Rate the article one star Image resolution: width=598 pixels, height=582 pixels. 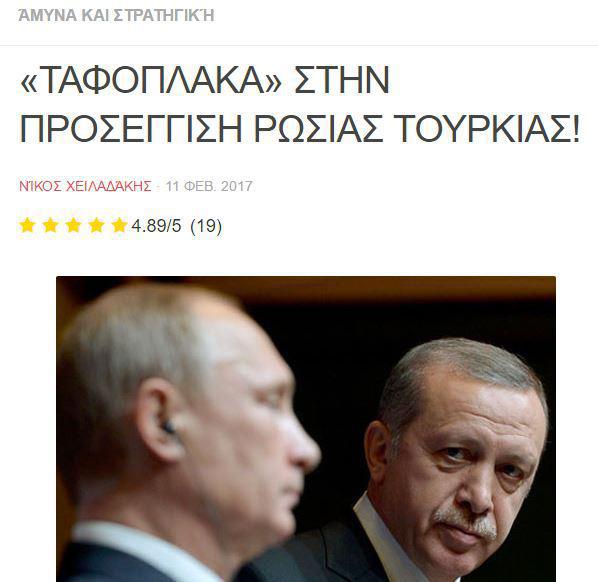point(27,225)
